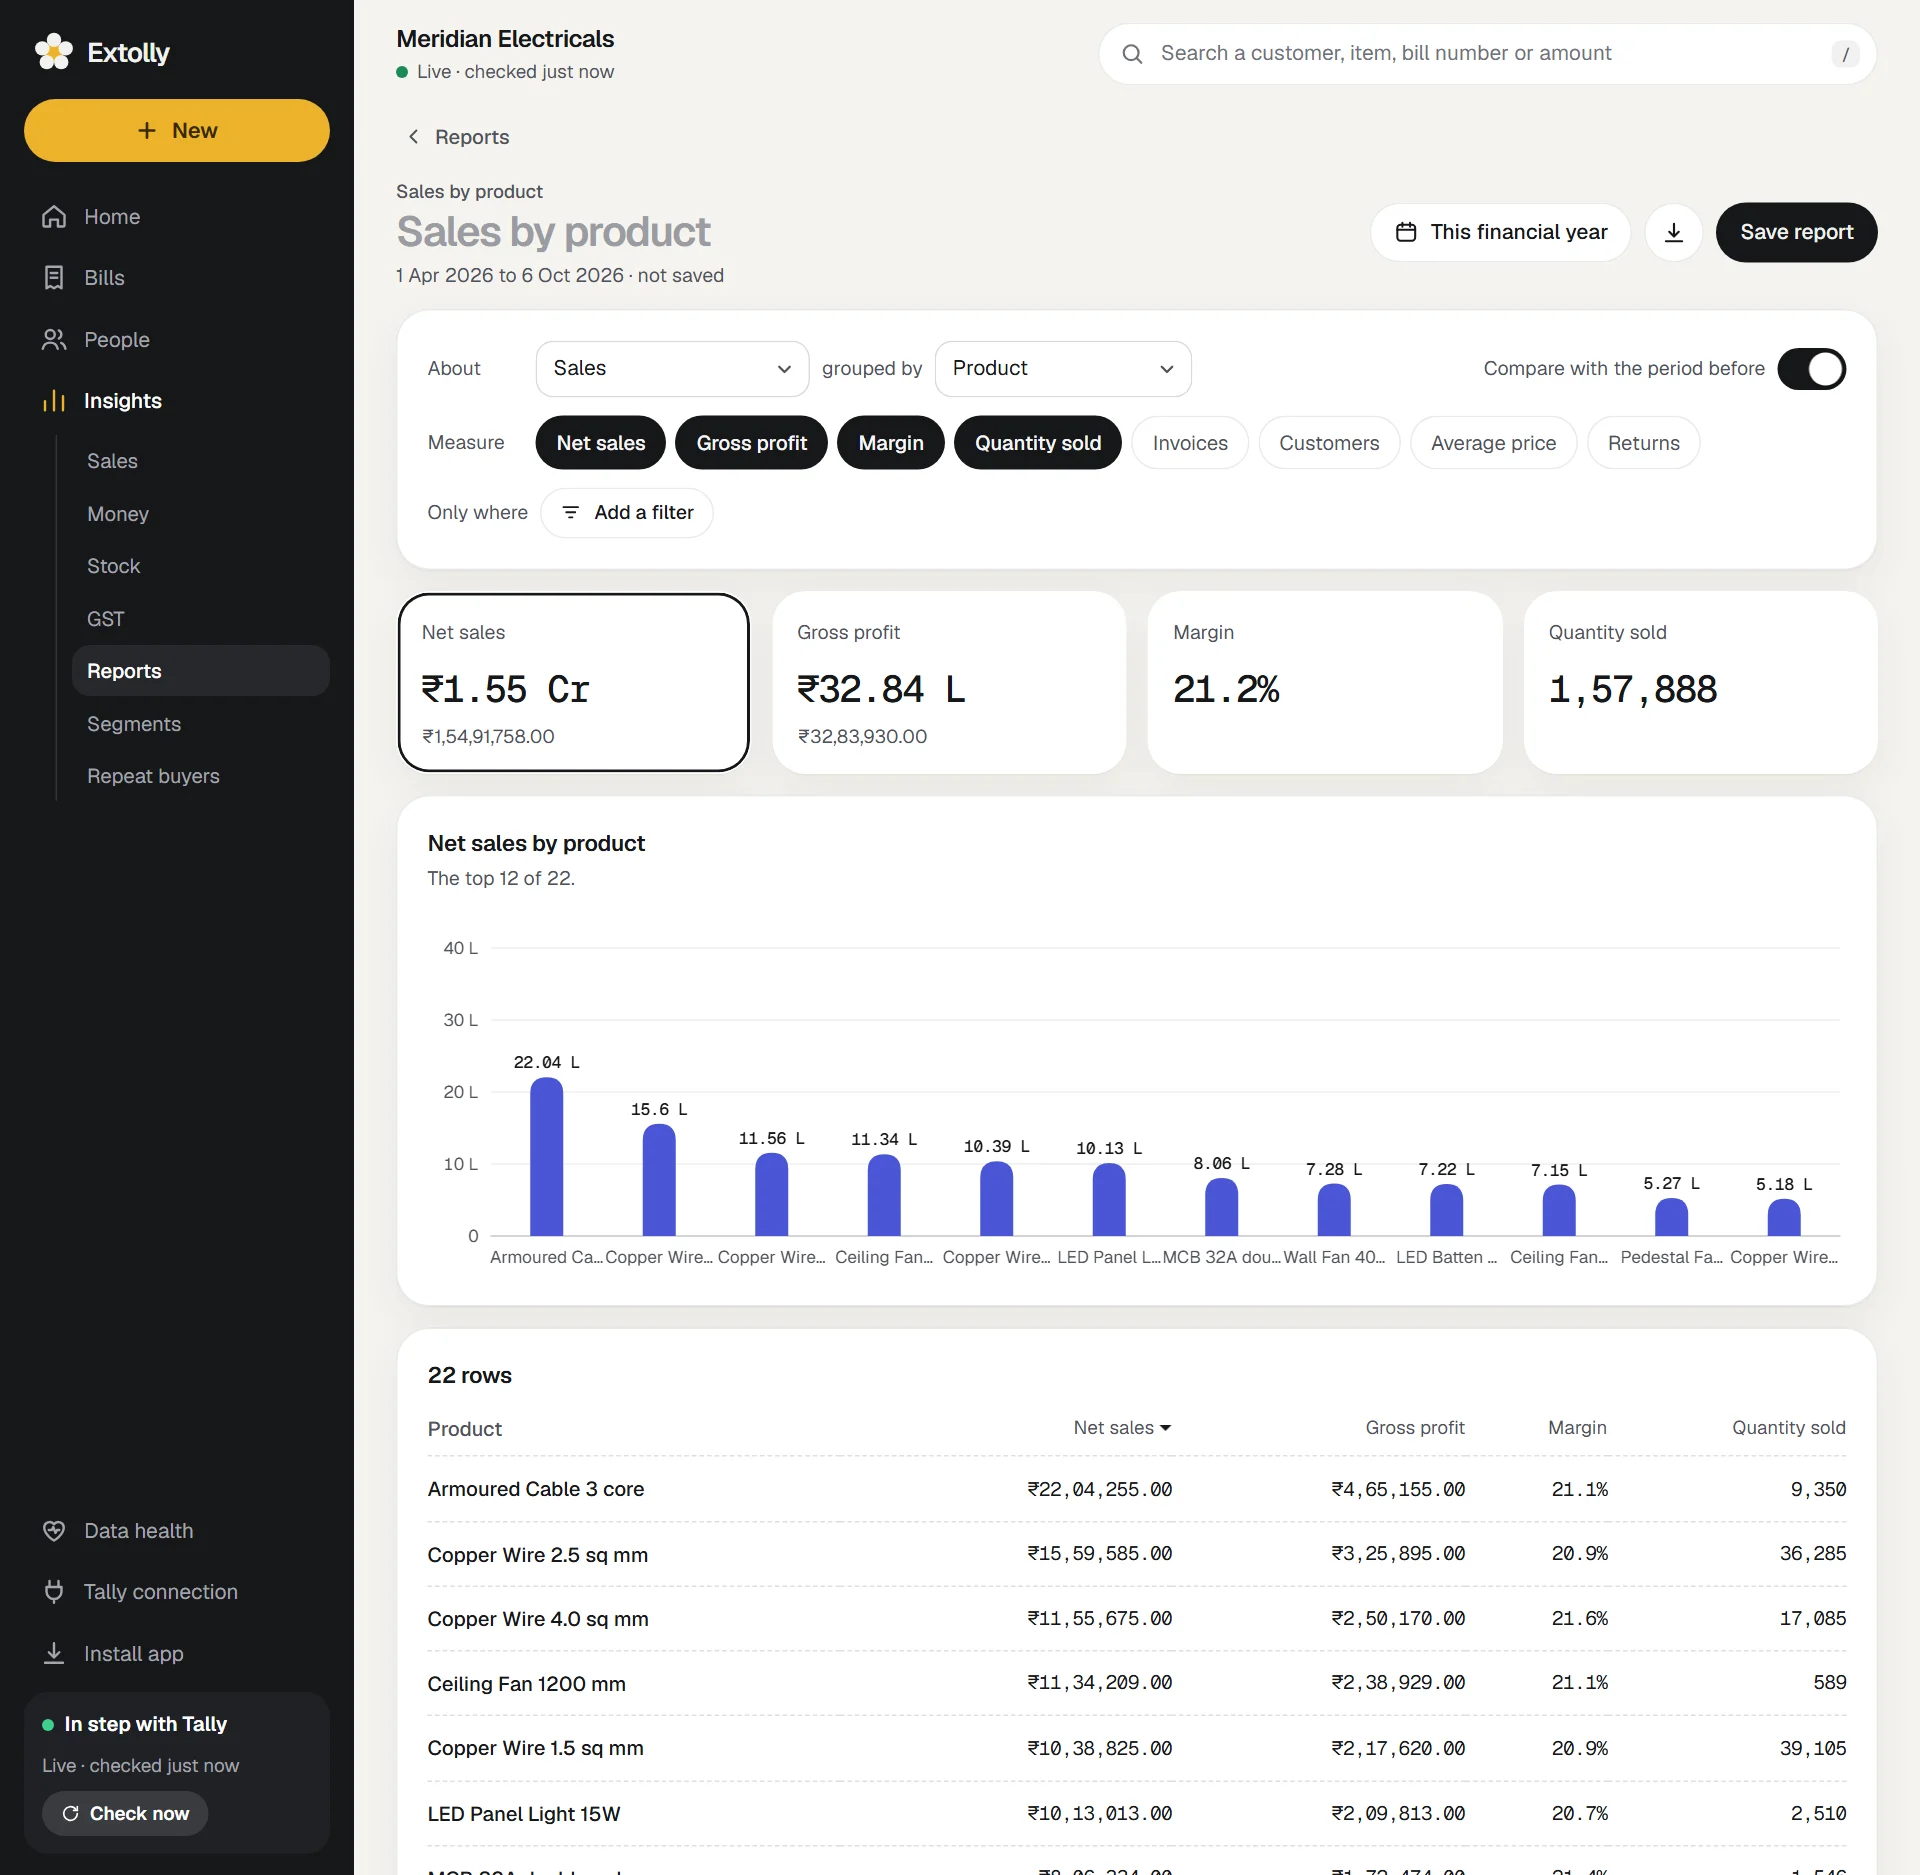The image size is (1920, 1875).
Task: Click the Armoured Cable chart bar
Action: click(x=546, y=1157)
